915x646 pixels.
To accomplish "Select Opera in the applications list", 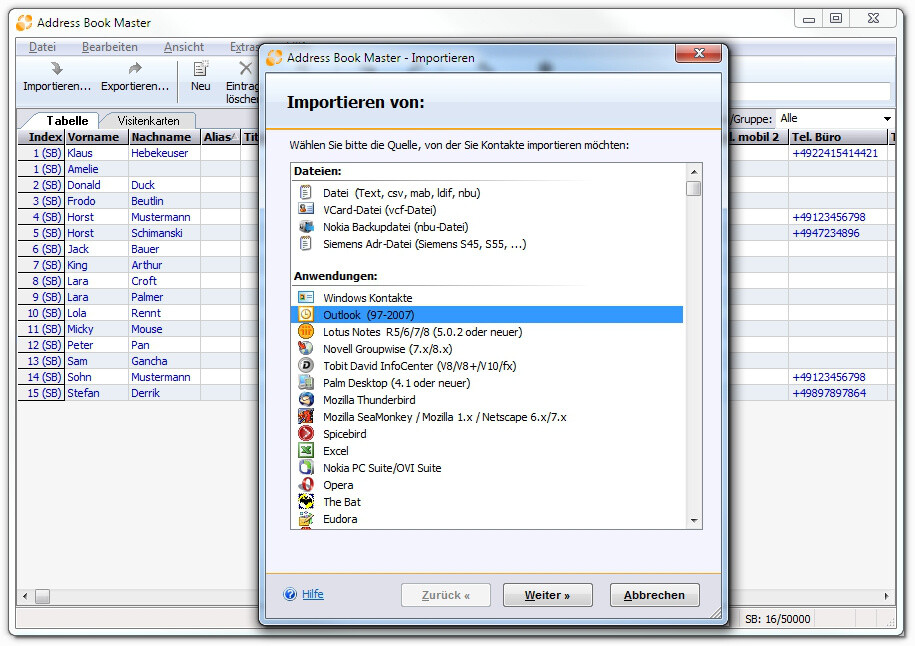I will point(338,484).
